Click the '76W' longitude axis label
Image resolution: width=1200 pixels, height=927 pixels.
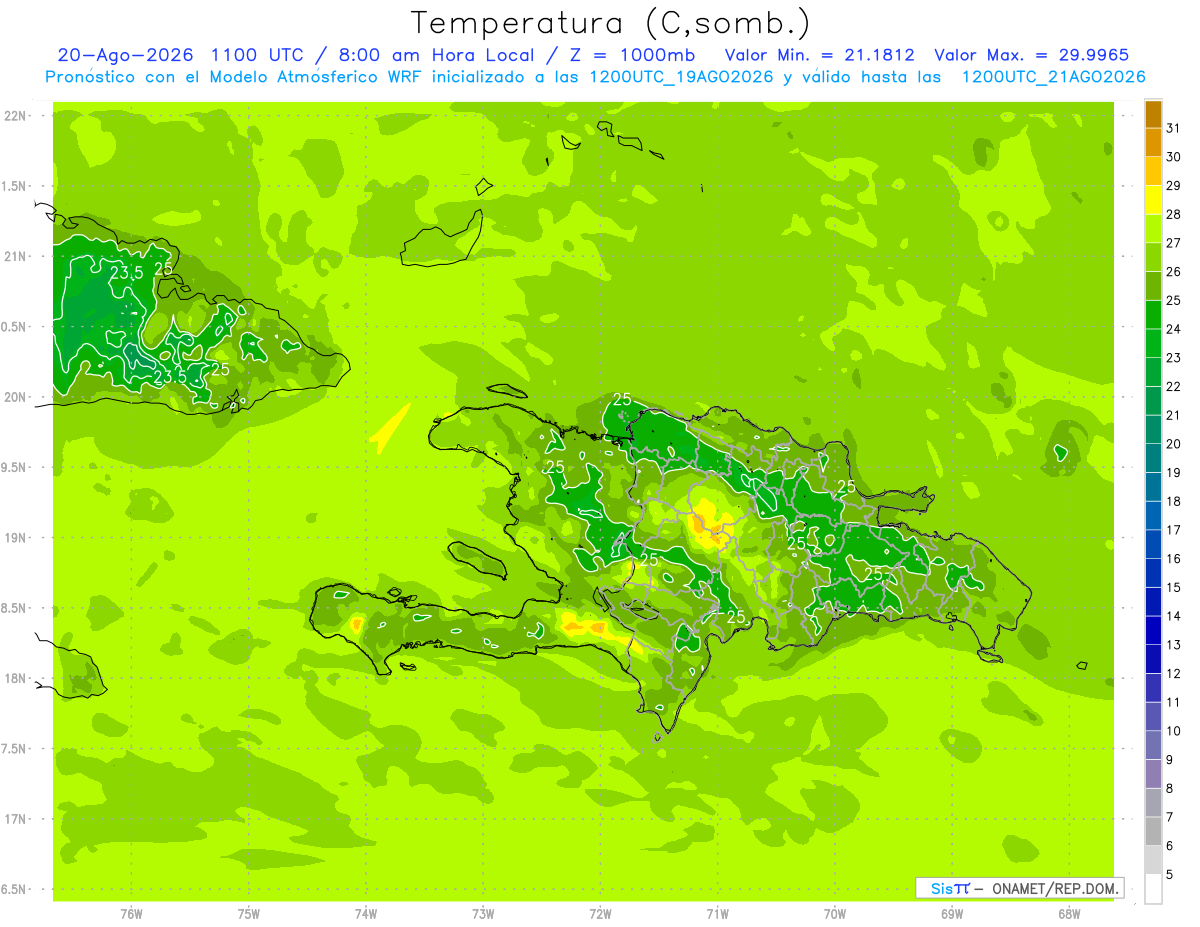(x=131, y=913)
